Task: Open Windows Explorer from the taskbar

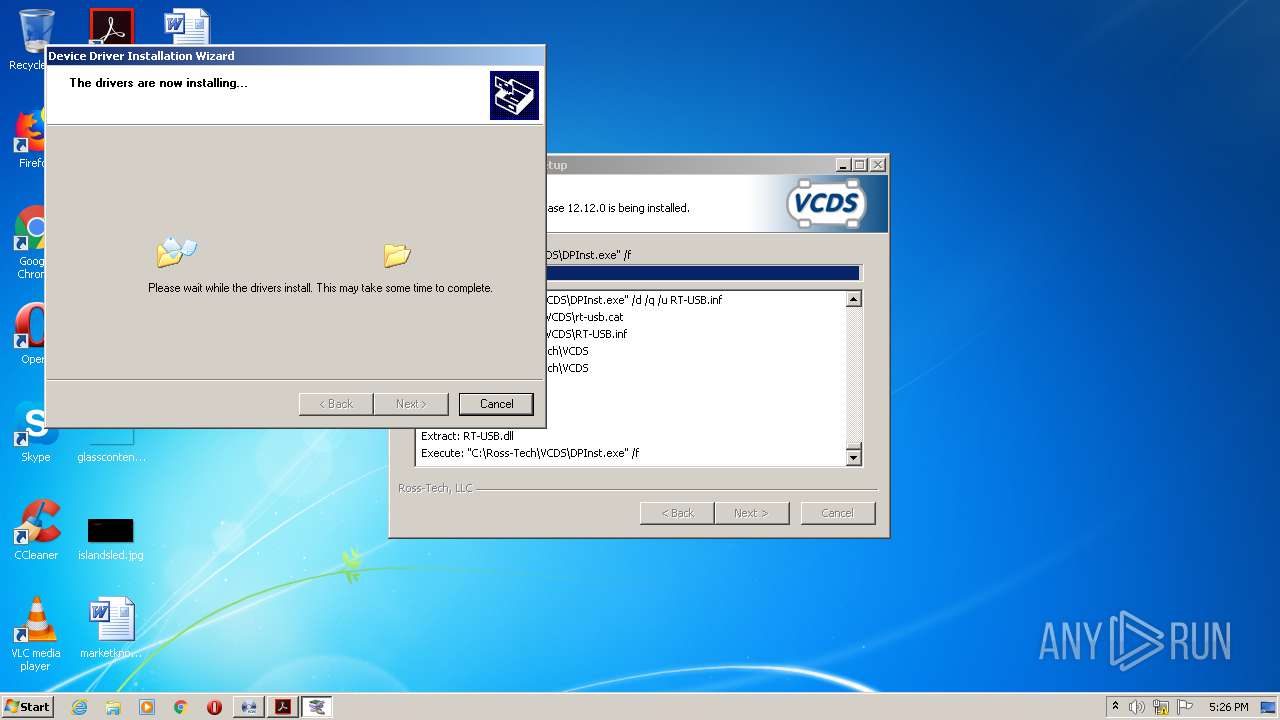Action: click(x=113, y=707)
